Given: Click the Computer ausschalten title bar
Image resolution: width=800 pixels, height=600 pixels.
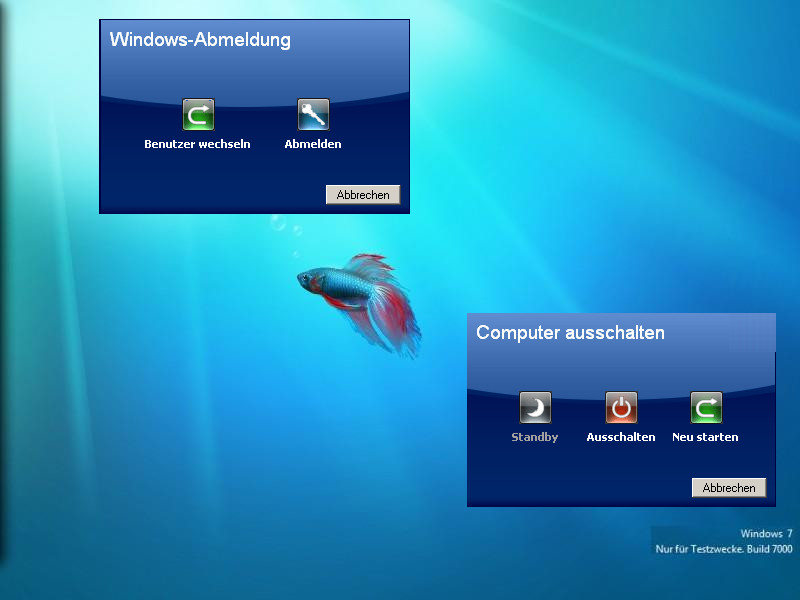Looking at the screenshot, I should click(570, 333).
